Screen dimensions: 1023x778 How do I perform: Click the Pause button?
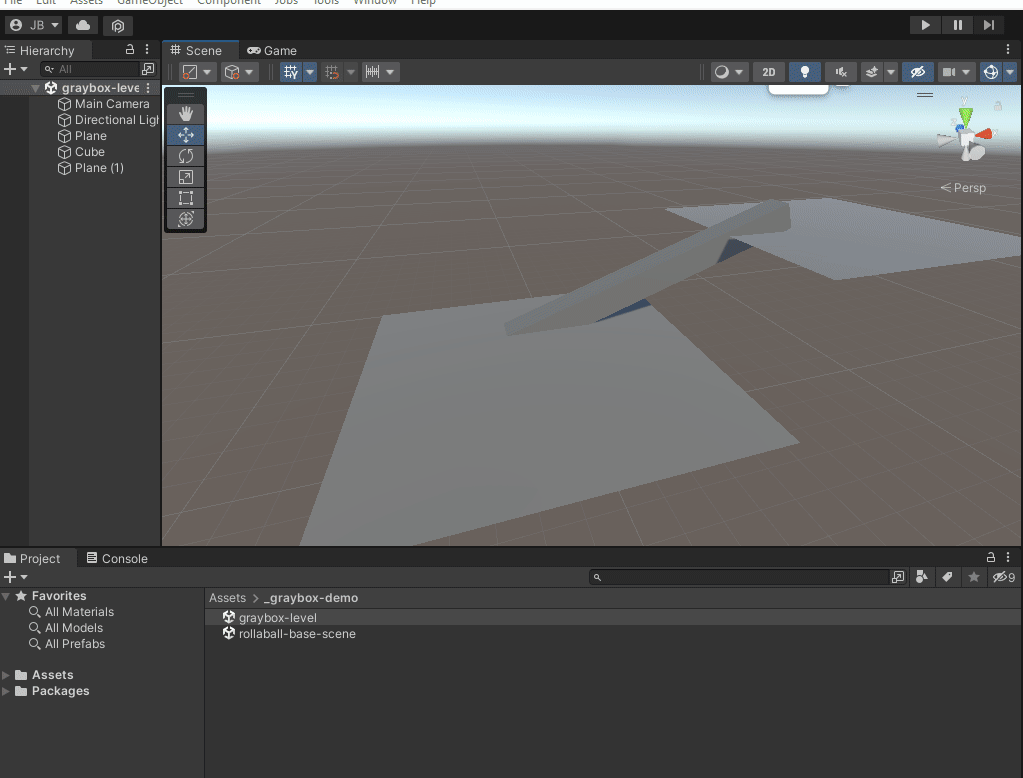click(957, 25)
